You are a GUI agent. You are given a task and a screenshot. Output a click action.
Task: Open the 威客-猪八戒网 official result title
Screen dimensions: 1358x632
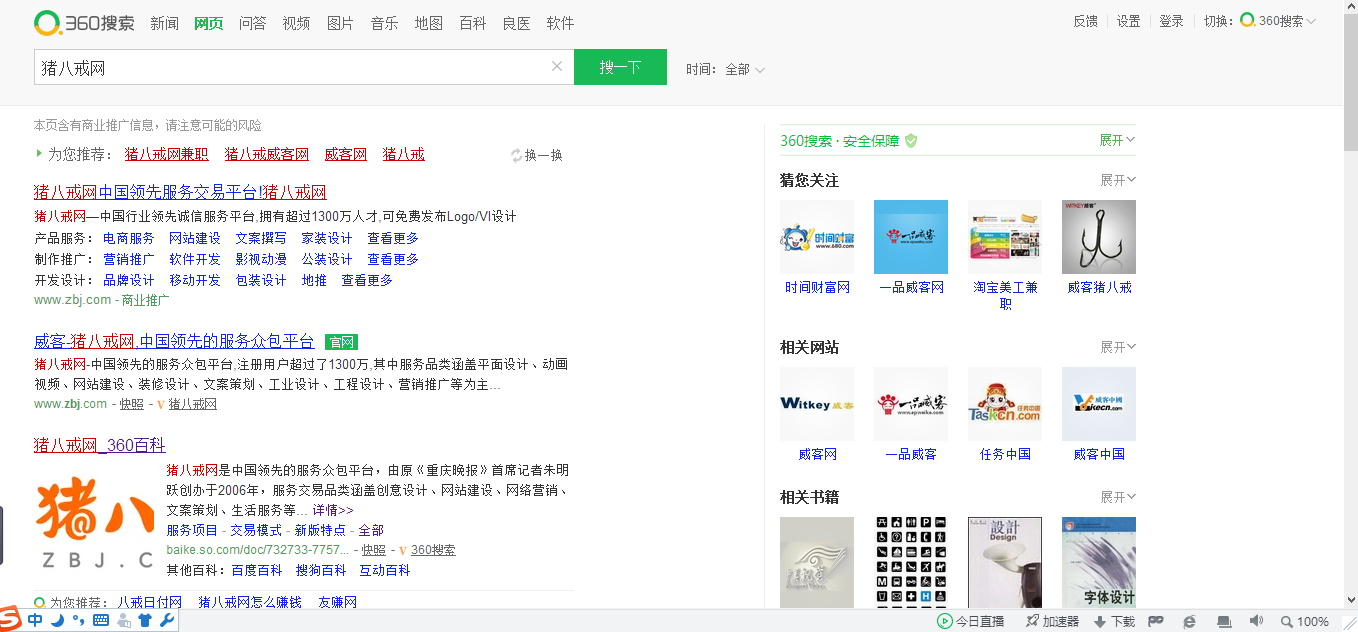[x=174, y=342]
